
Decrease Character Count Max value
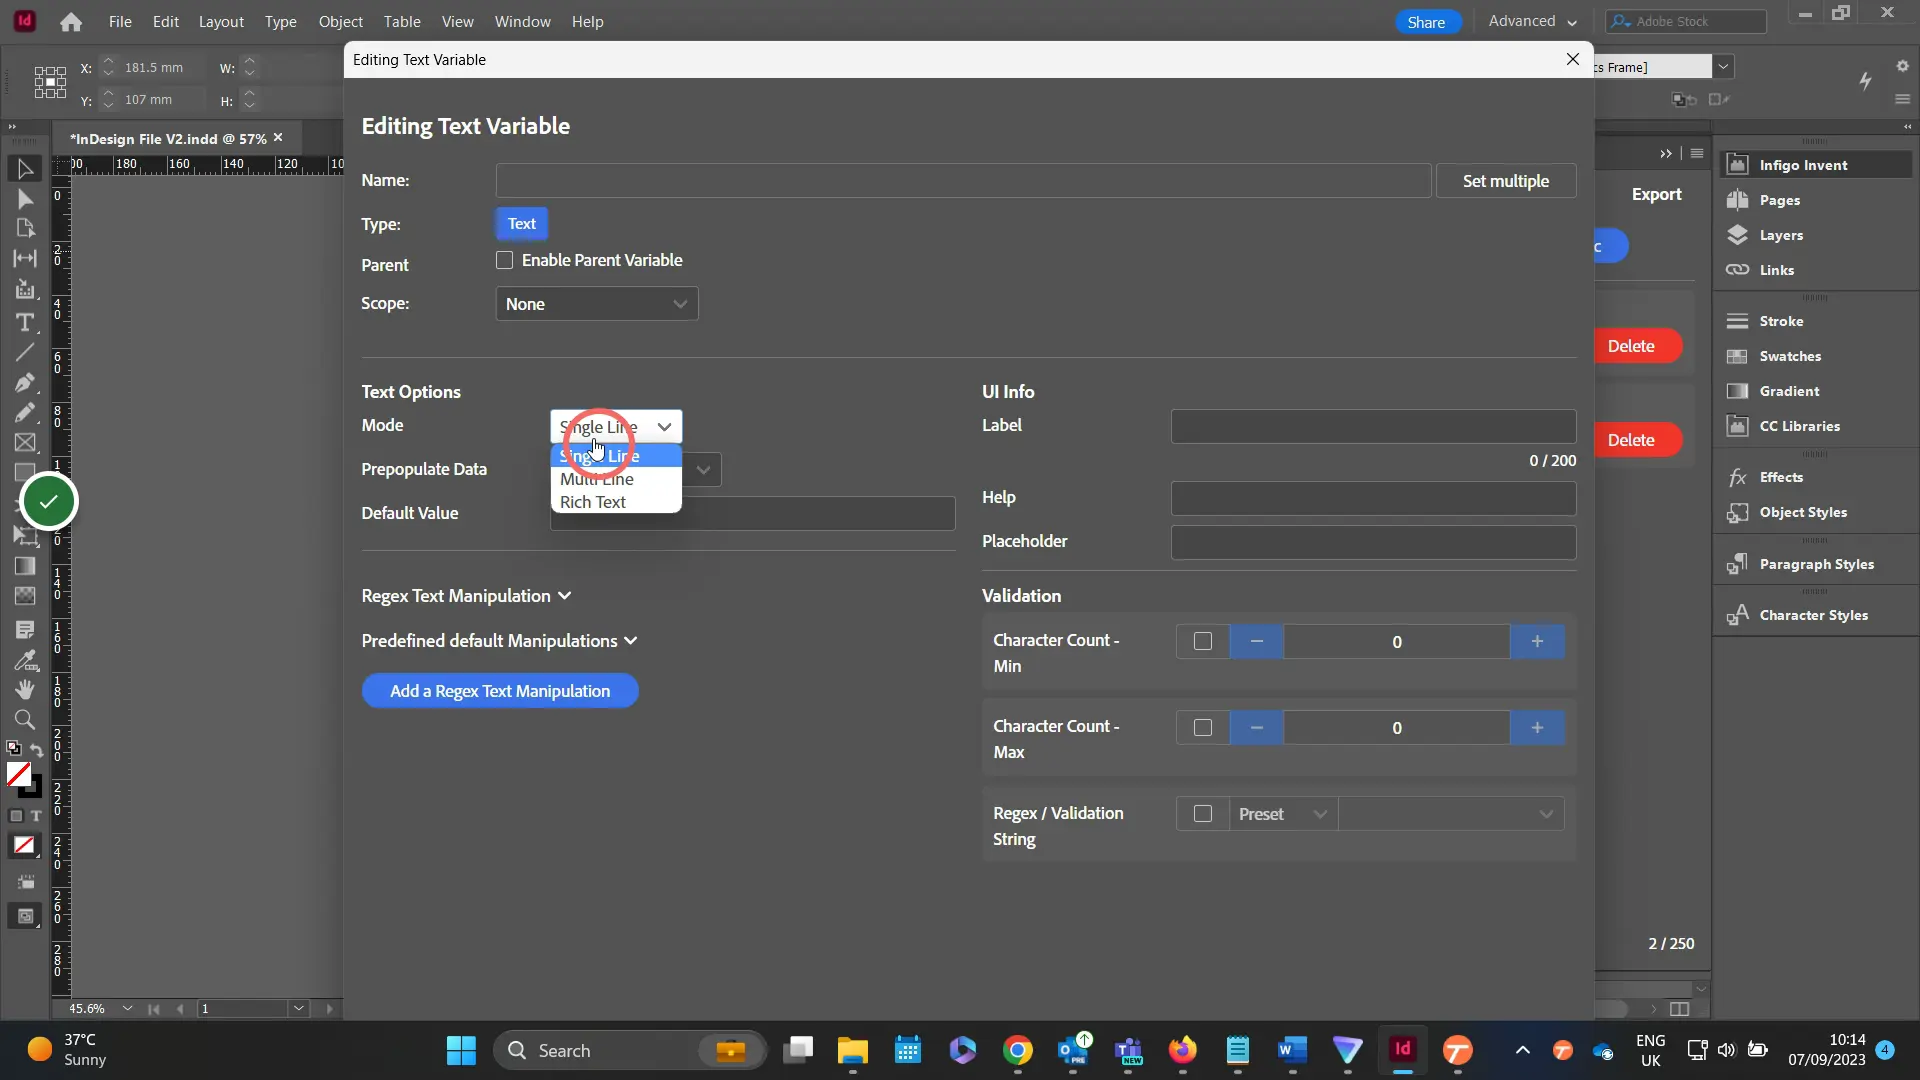1257,728
